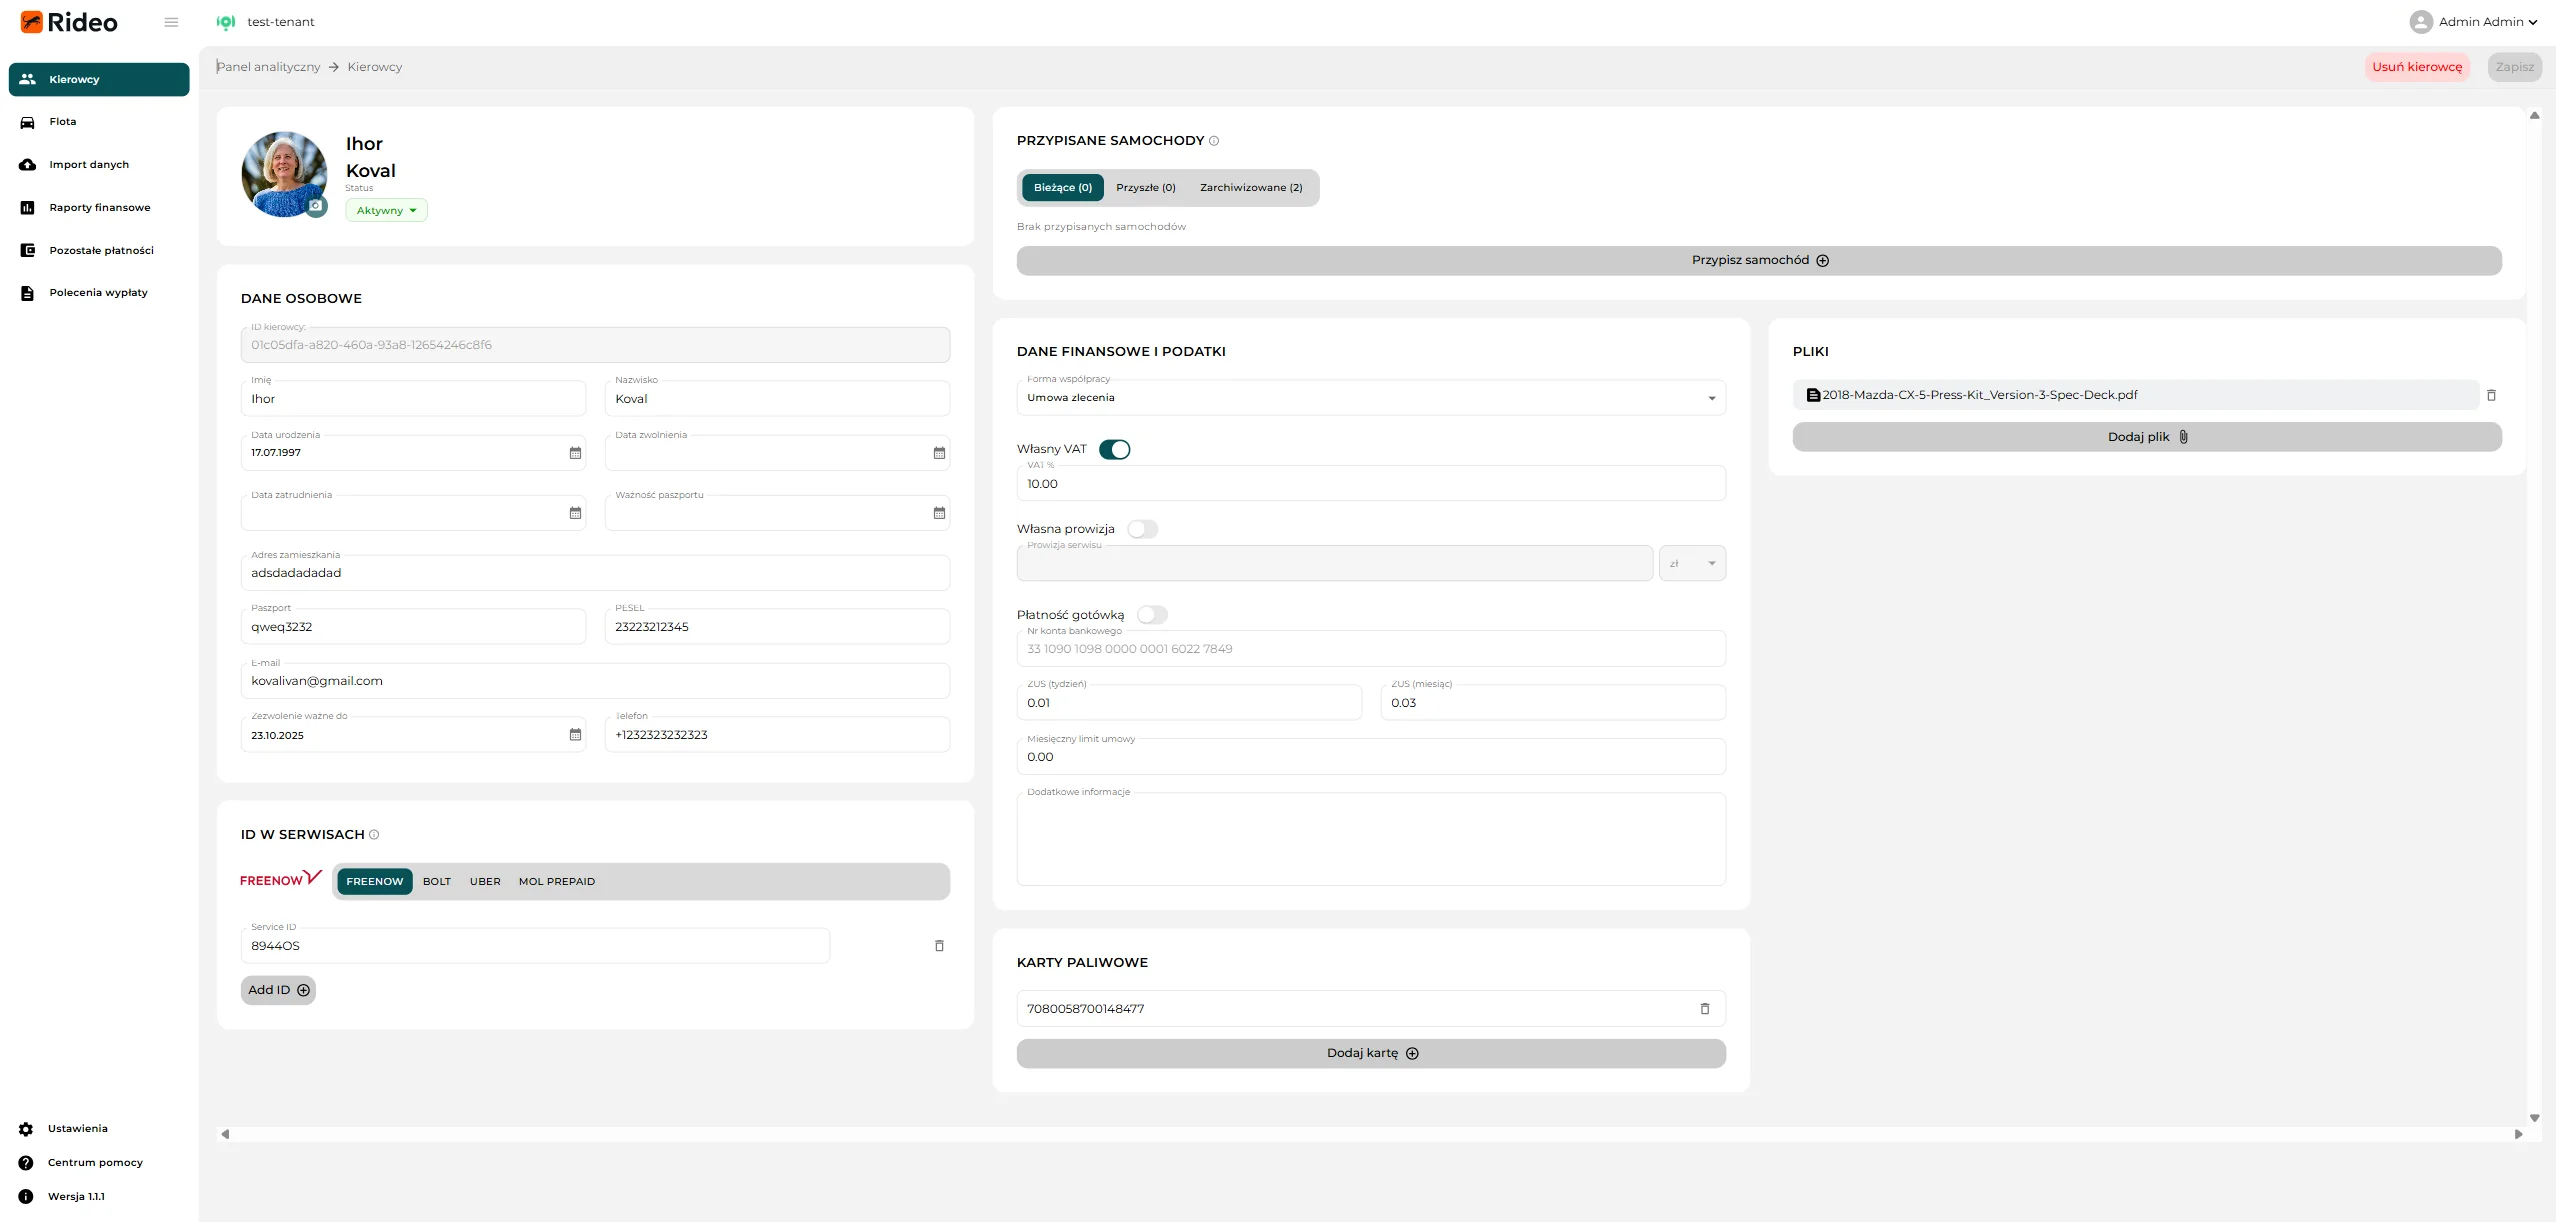The image size is (2556, 1222).
Task: Expand Admin Admin user menu arrow
Action: [2533, 22]
